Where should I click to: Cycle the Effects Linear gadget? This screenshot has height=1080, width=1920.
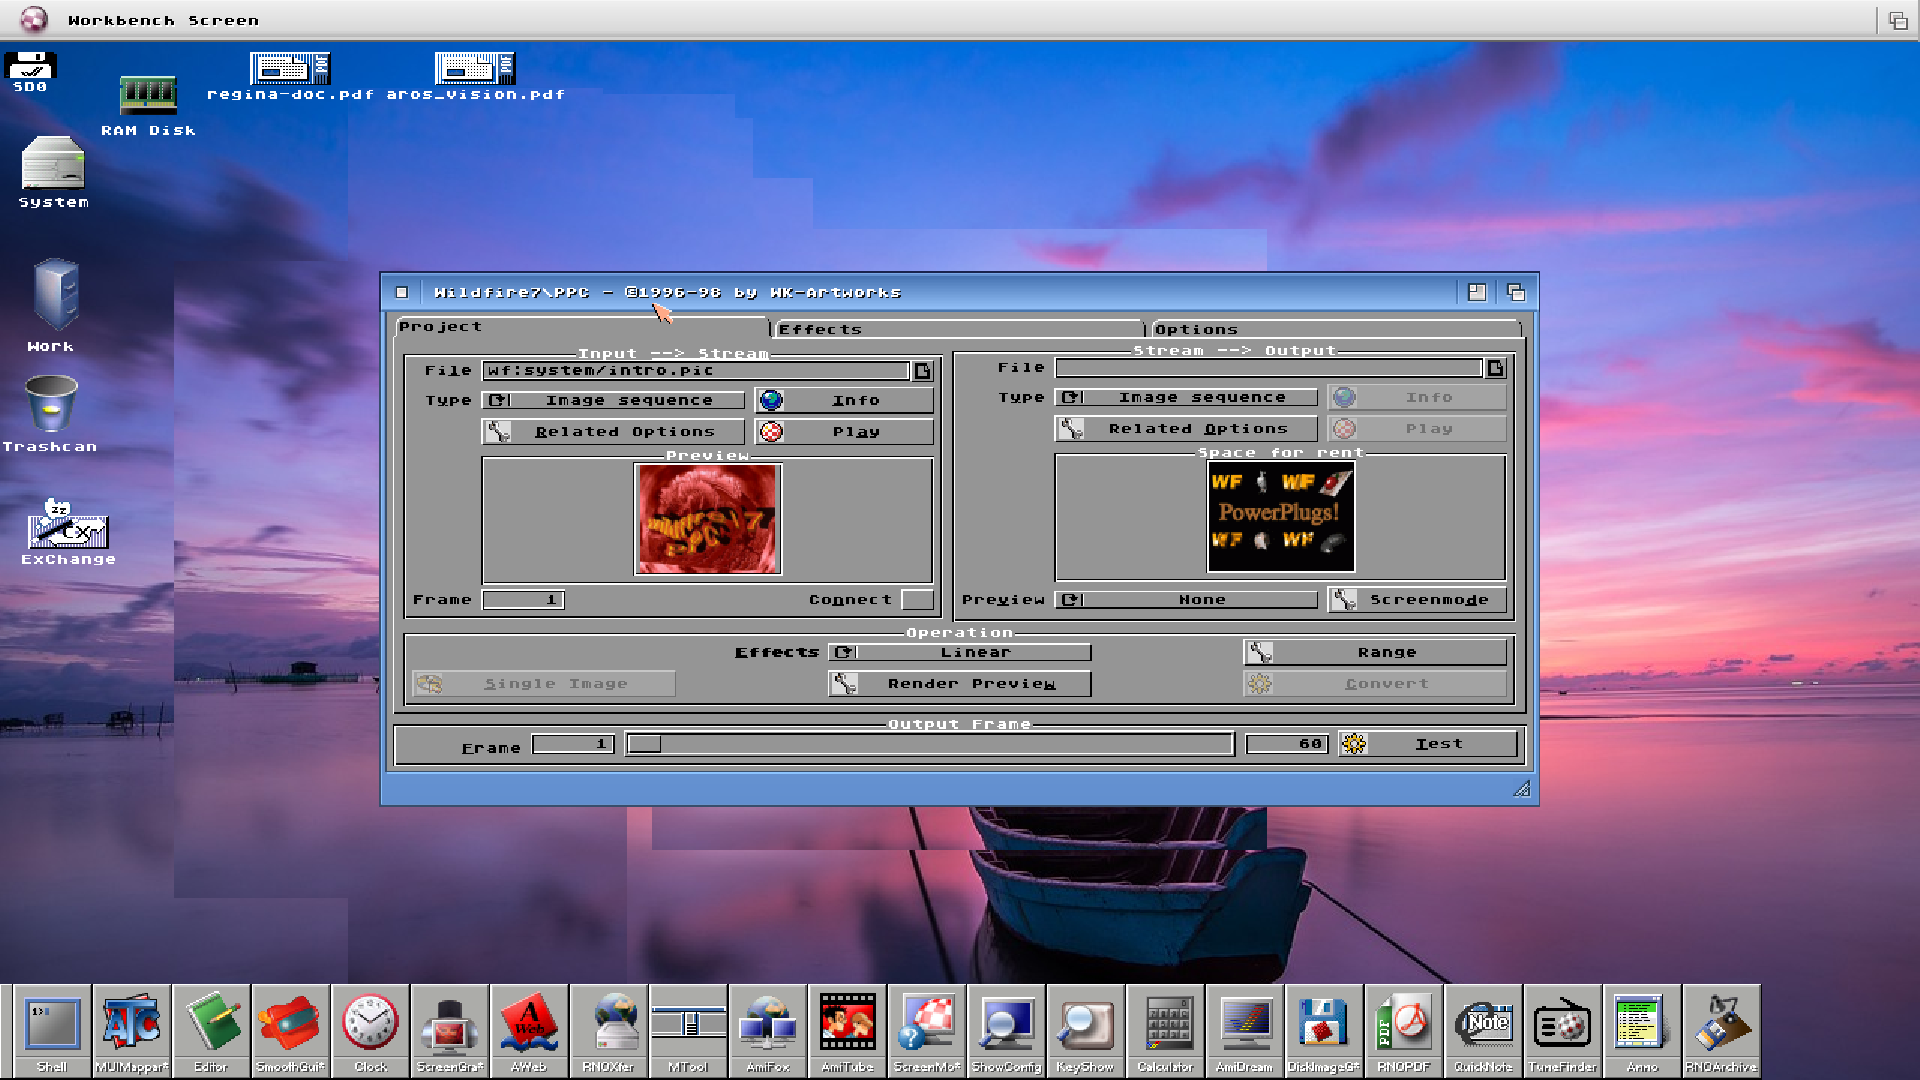coord(960,652)
